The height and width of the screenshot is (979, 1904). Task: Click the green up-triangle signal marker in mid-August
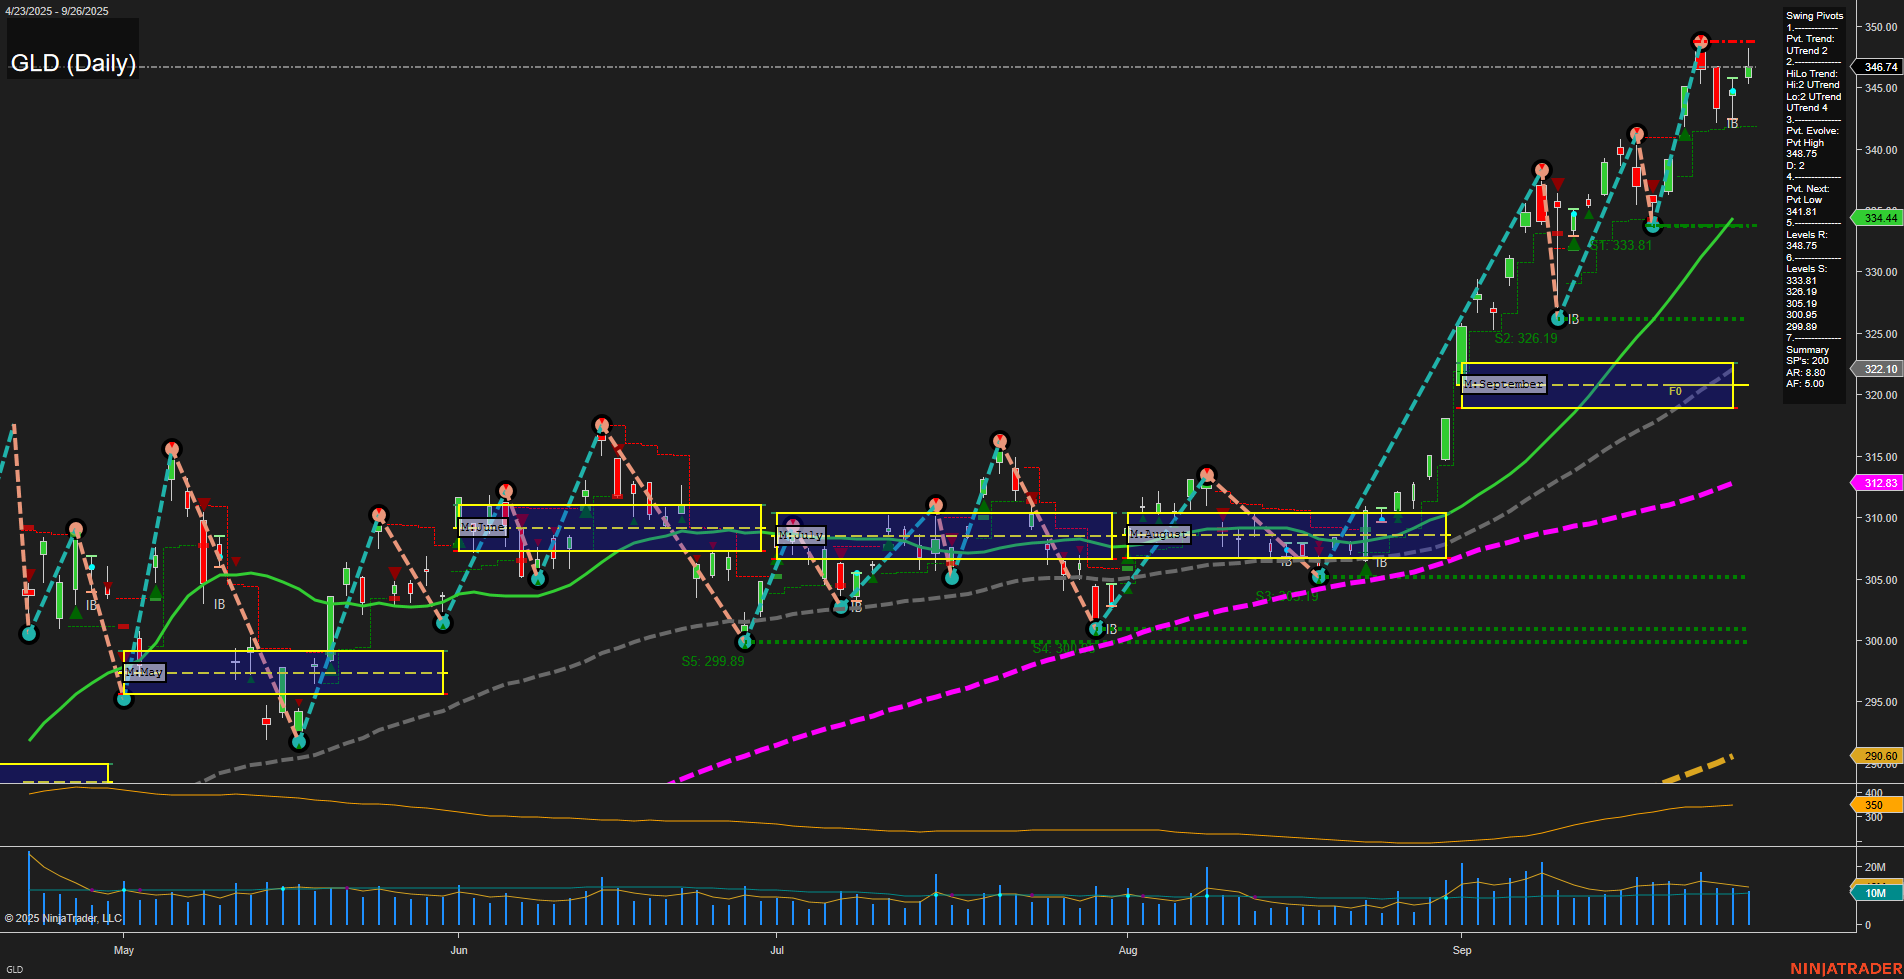point(1366,570)
